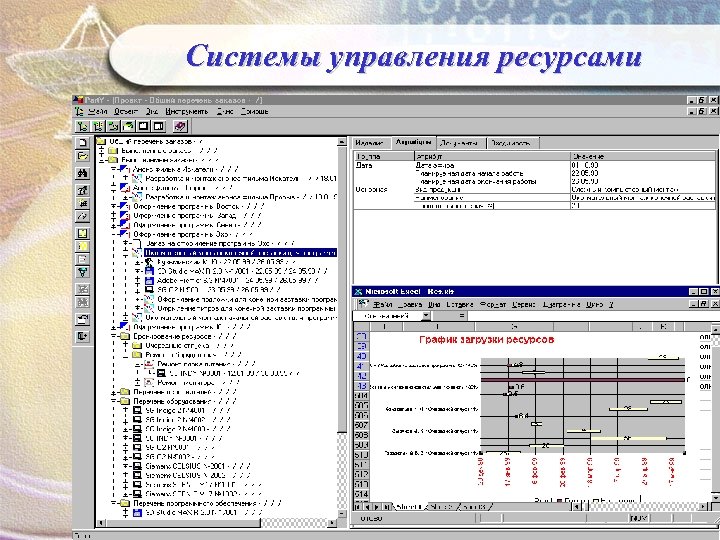
Task: Switch to the Лист2 sheet tab in Excel
Action: (444, 507)
